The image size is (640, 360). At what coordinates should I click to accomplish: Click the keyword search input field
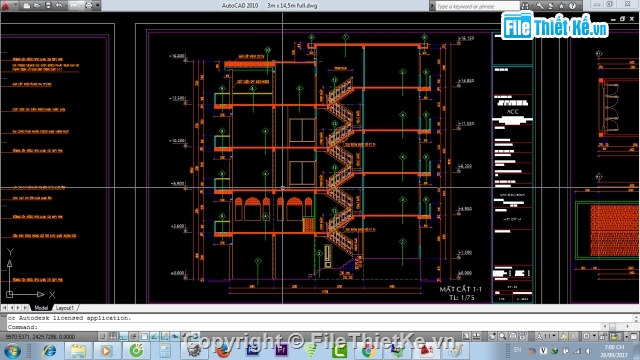pos(477,6)
